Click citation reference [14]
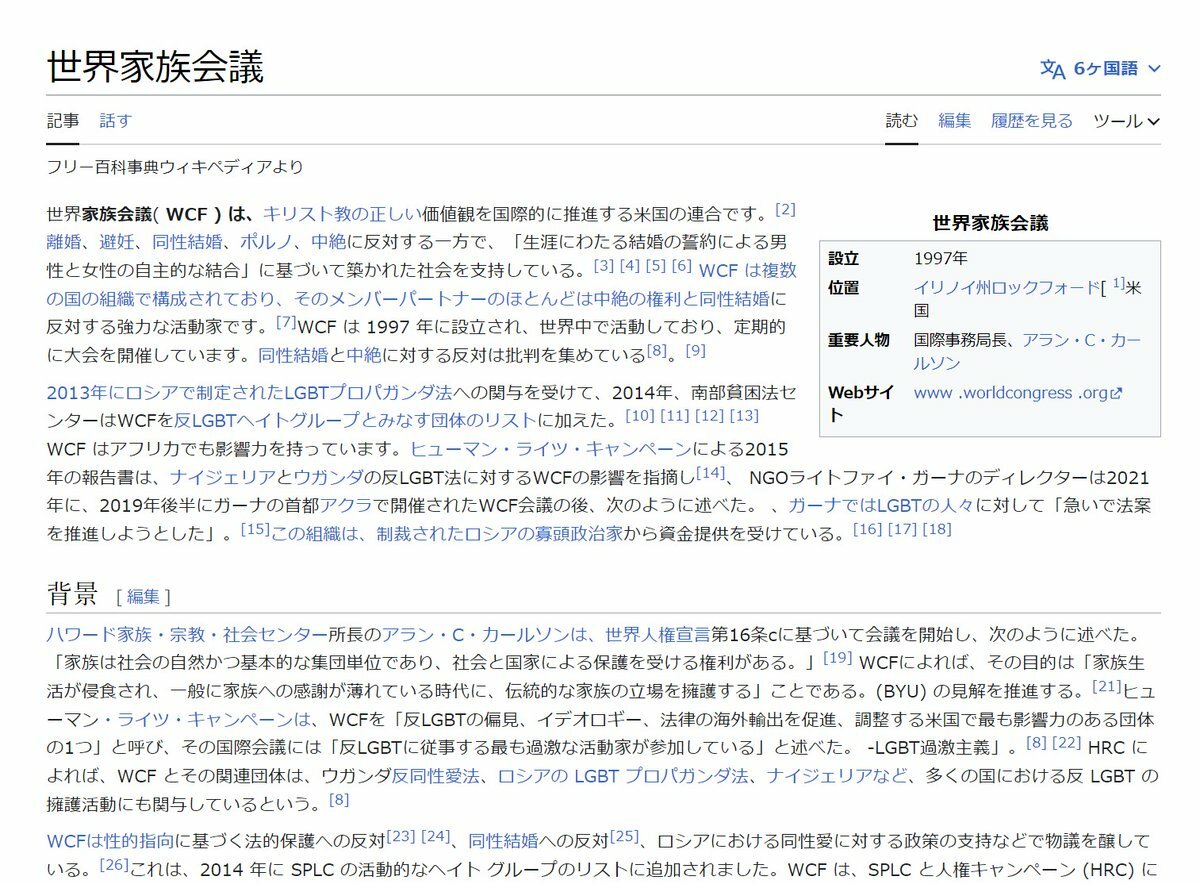 tap(710, 472)
